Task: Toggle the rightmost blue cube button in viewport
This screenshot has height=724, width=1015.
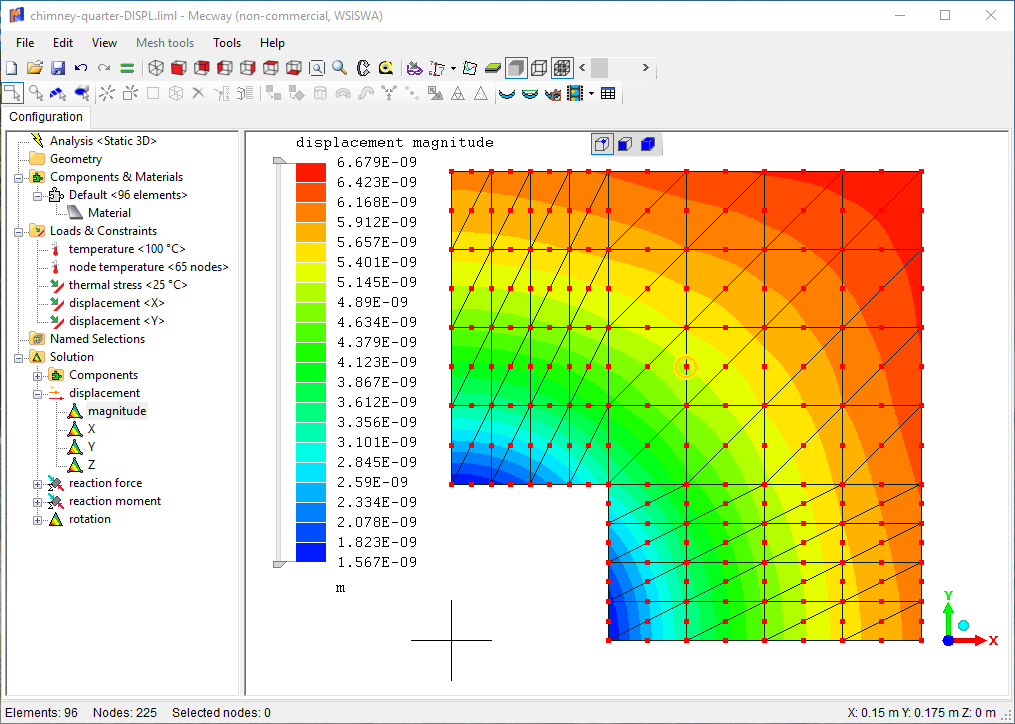Action: (648, 144)
